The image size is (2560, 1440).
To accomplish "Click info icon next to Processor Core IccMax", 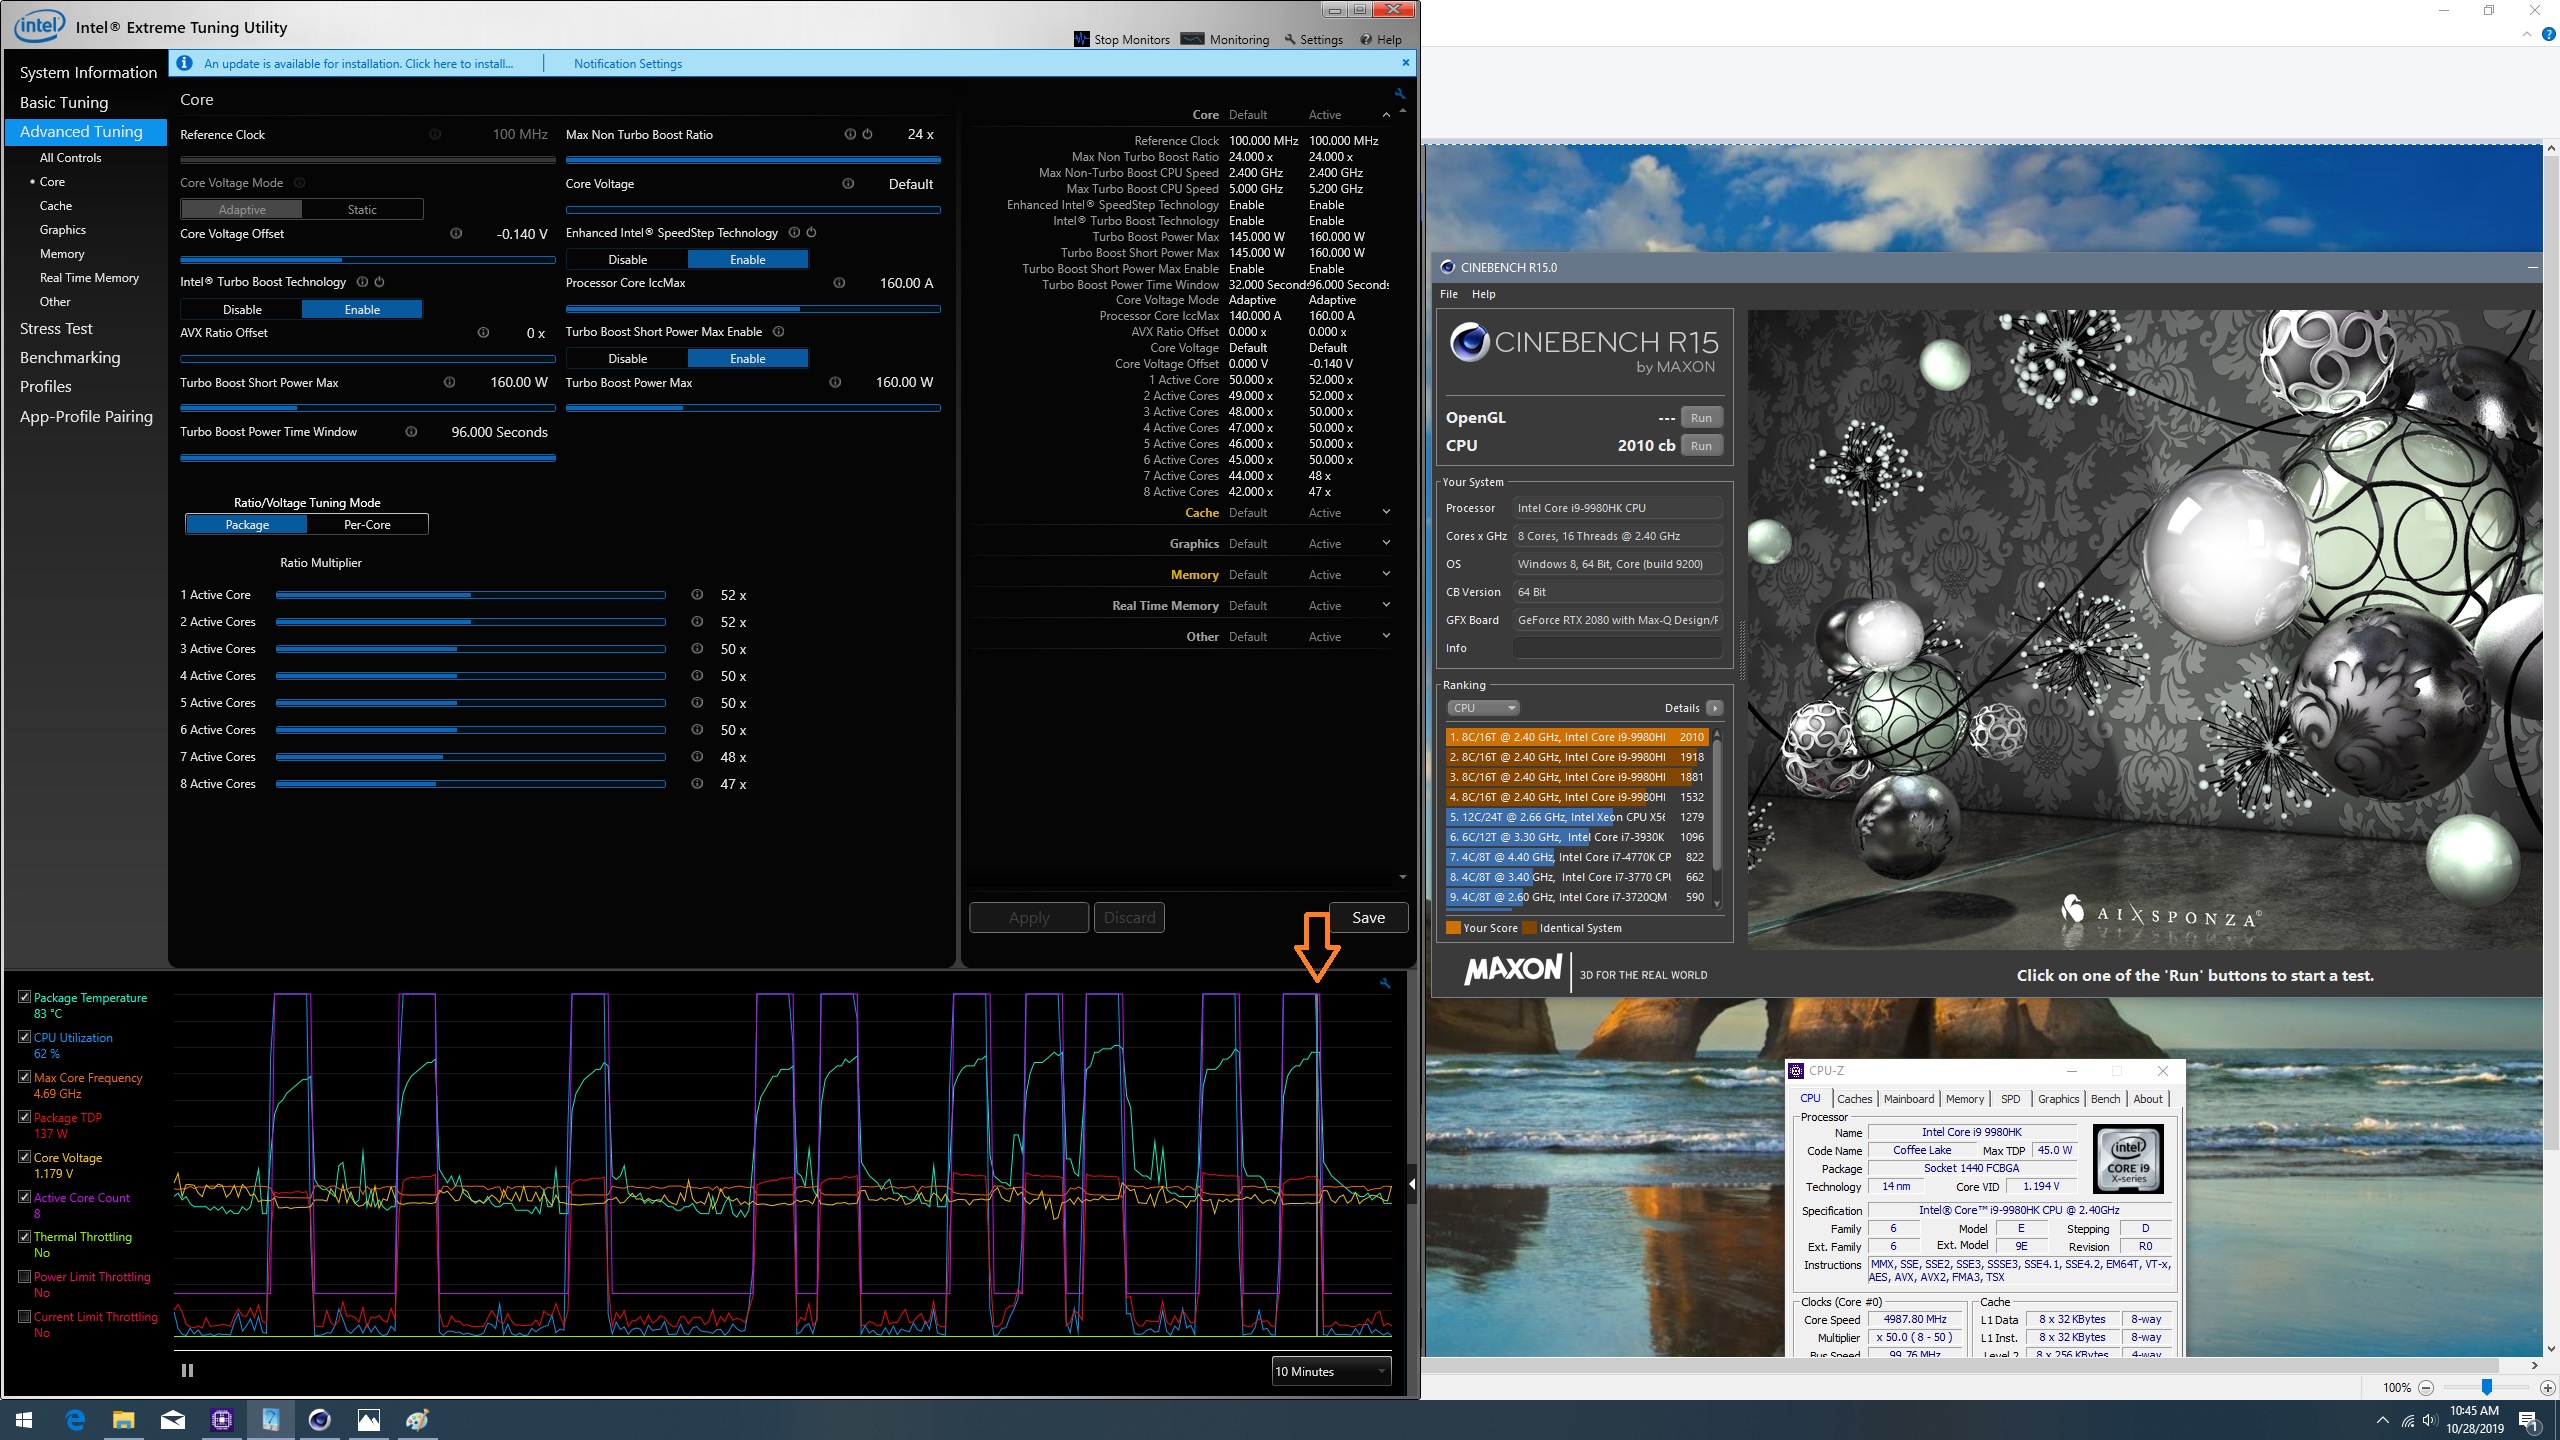I will coord(839,283).
